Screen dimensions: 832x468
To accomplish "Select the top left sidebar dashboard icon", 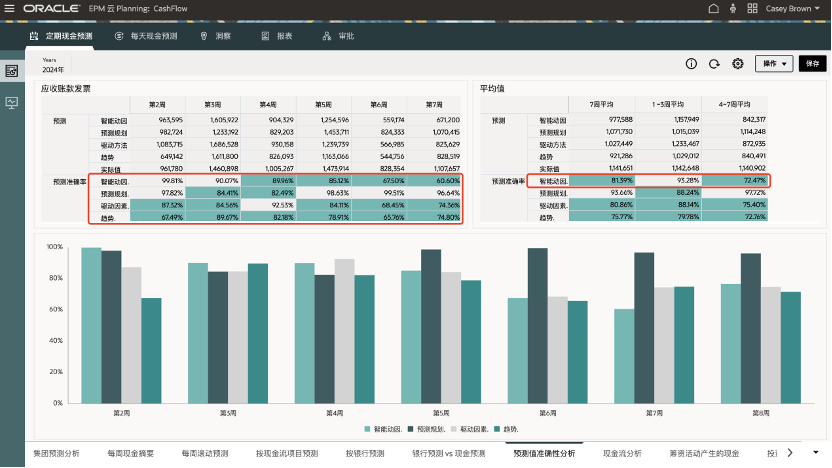I will [x=12, y=71].
